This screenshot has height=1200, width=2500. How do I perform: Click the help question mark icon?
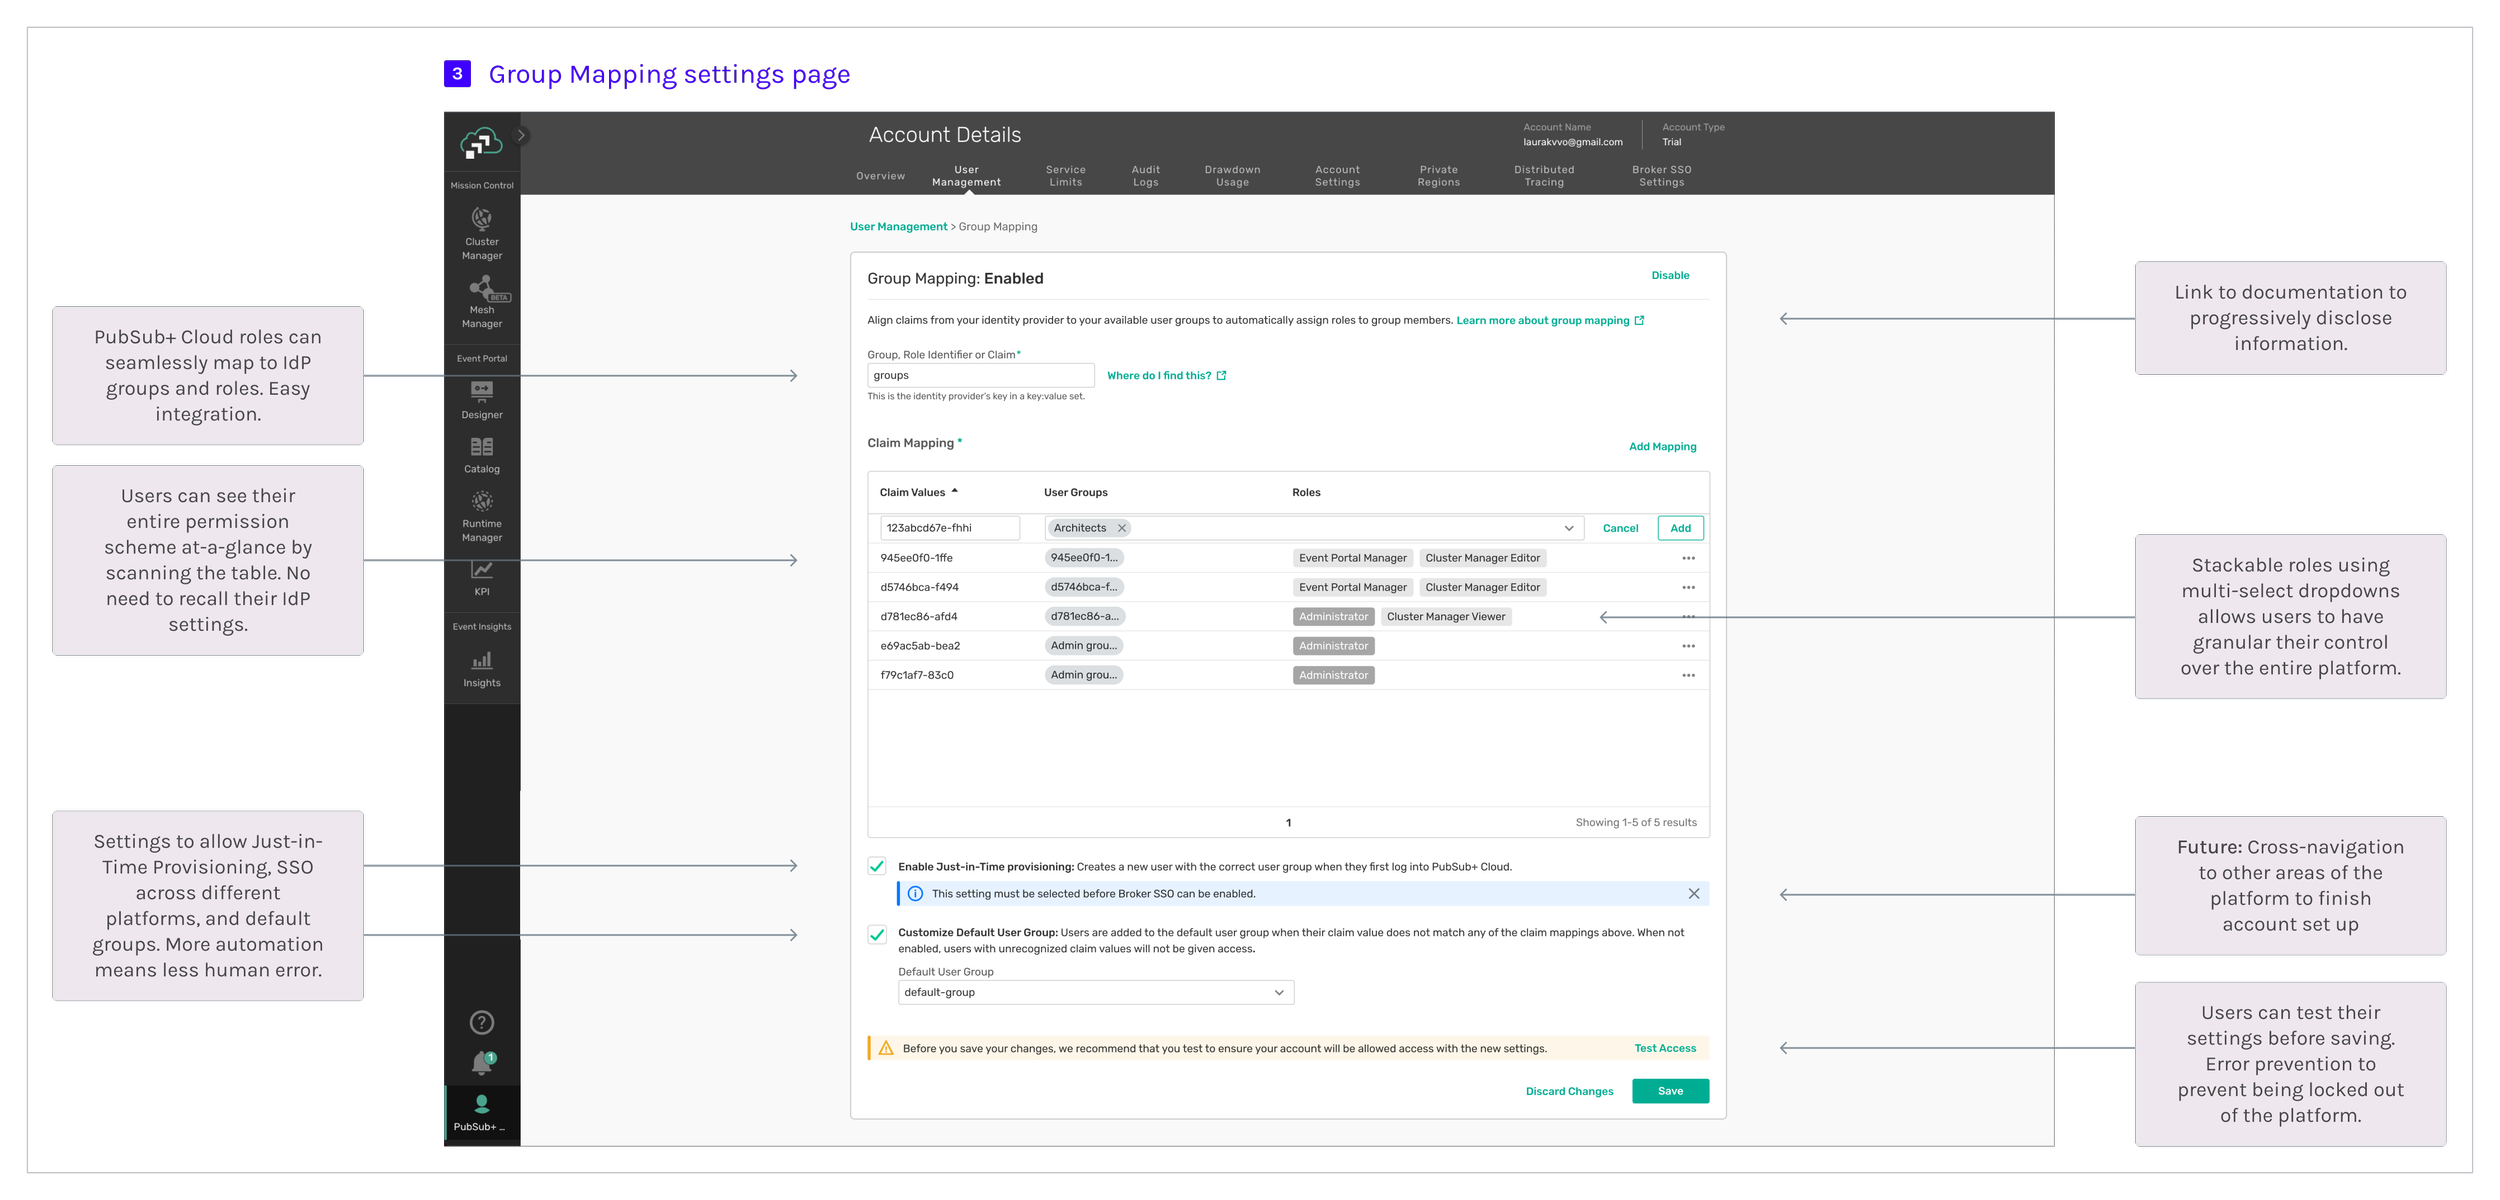coord(481,1022)
